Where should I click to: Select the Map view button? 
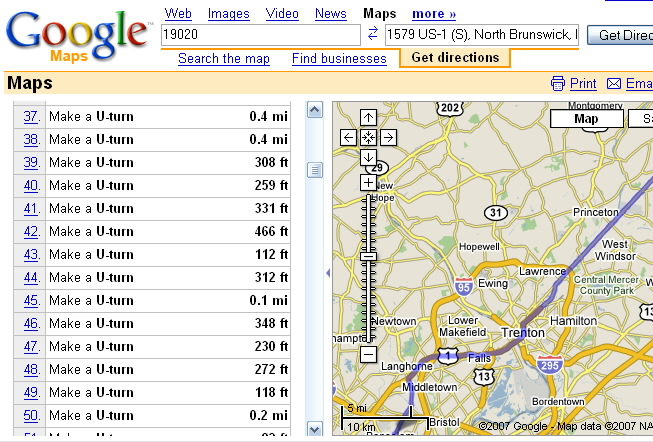pos(586,119)
